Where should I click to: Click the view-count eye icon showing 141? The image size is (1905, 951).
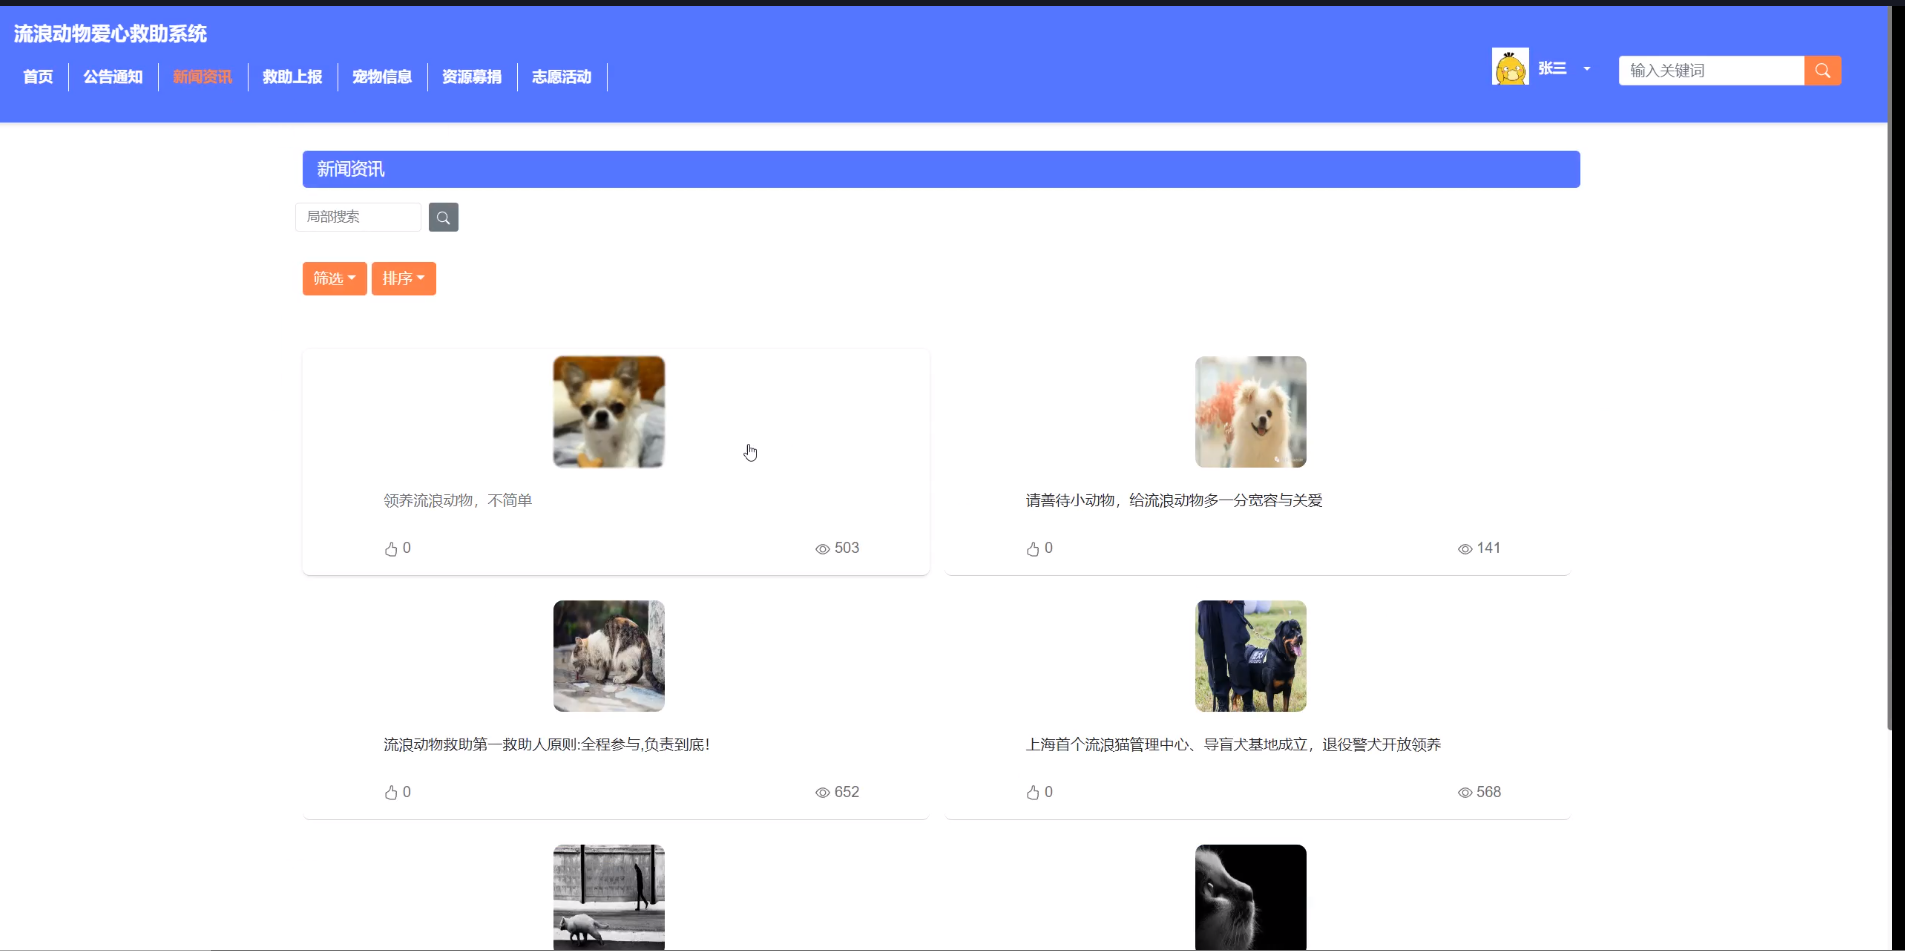[1465, 549]
